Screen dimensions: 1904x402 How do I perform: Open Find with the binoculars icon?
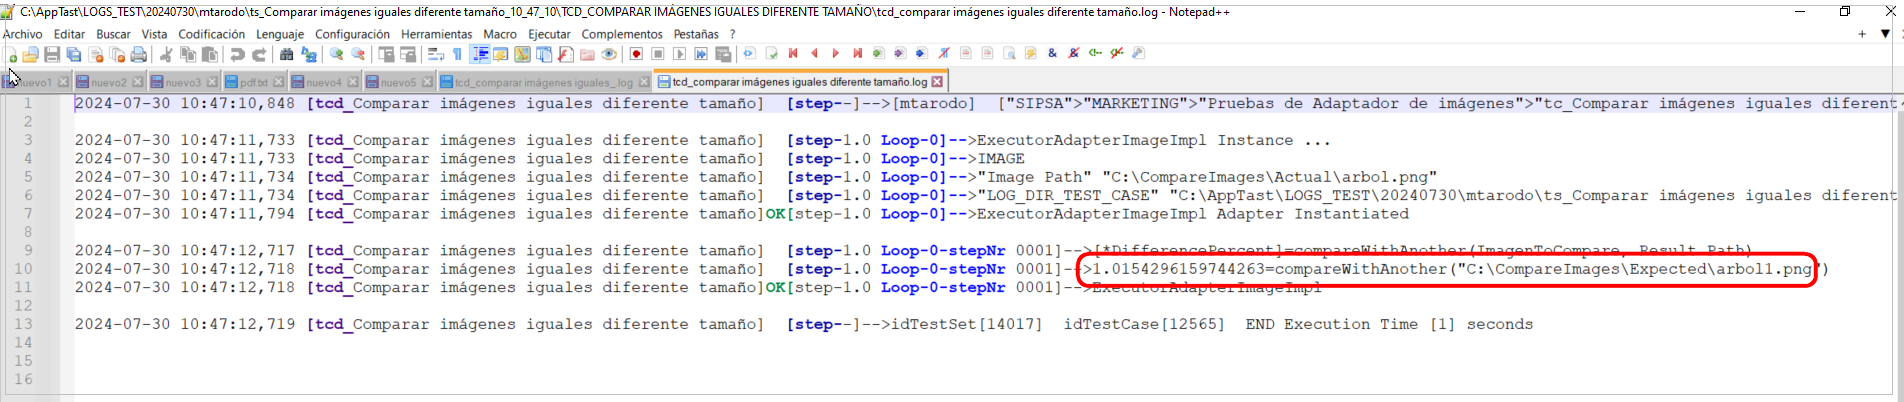coord(287,54)
